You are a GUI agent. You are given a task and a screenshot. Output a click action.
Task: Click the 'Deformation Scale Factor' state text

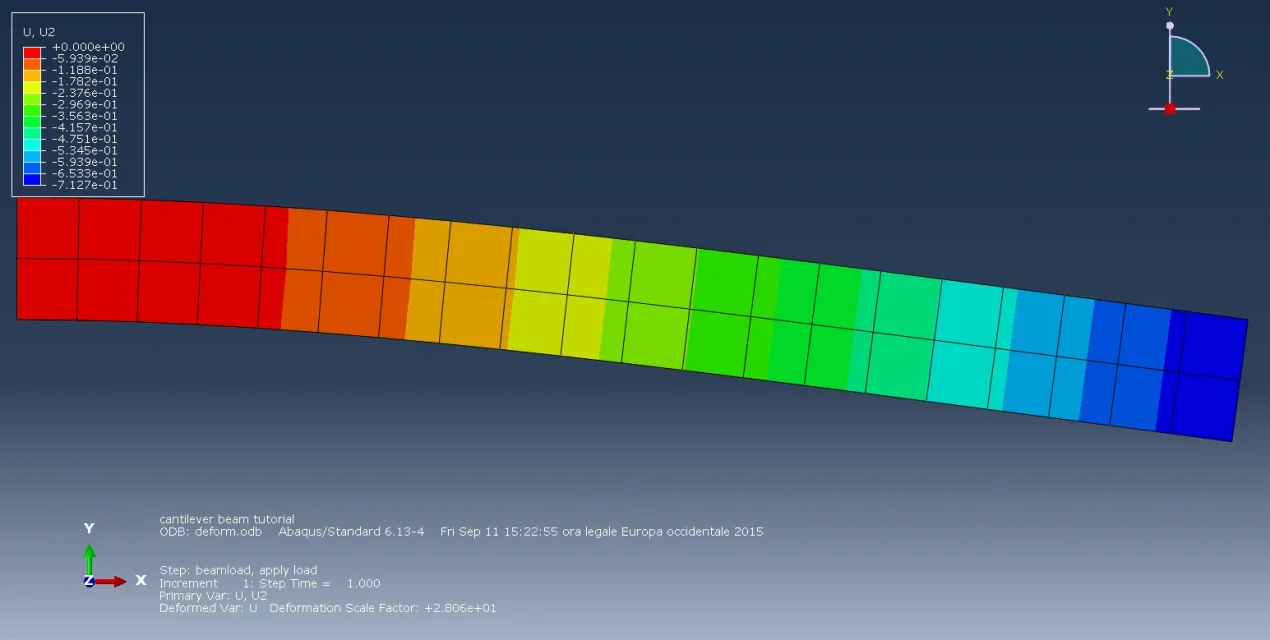point(382,608)
